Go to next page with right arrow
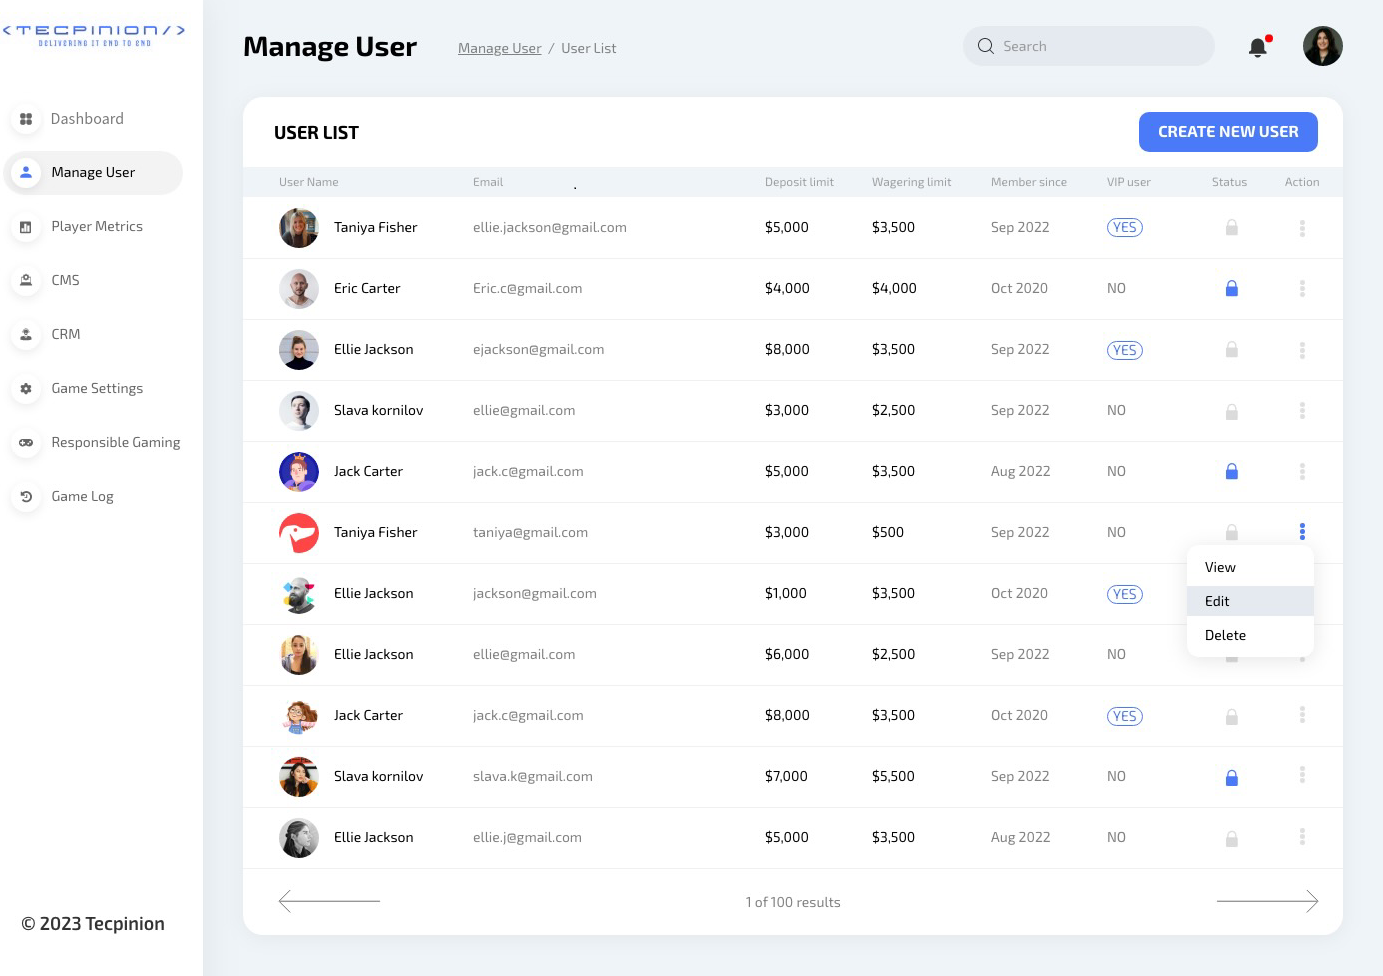1383x976 pixels. pos(1267,902)
